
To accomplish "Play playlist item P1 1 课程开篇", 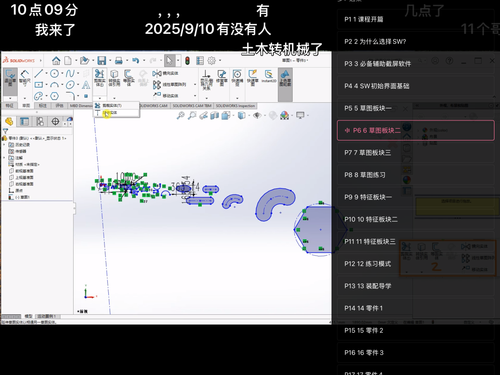I will pyautogui.click(x=415, y=19).
